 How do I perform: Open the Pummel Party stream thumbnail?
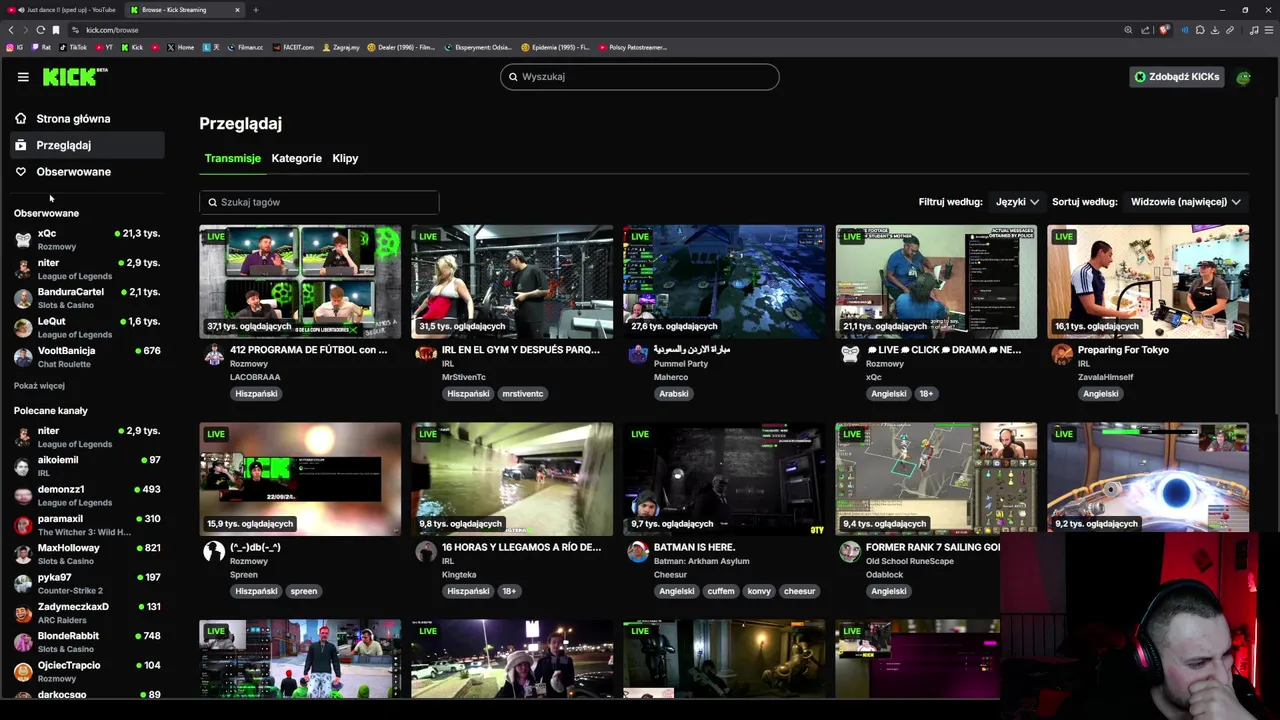(724, 282)
